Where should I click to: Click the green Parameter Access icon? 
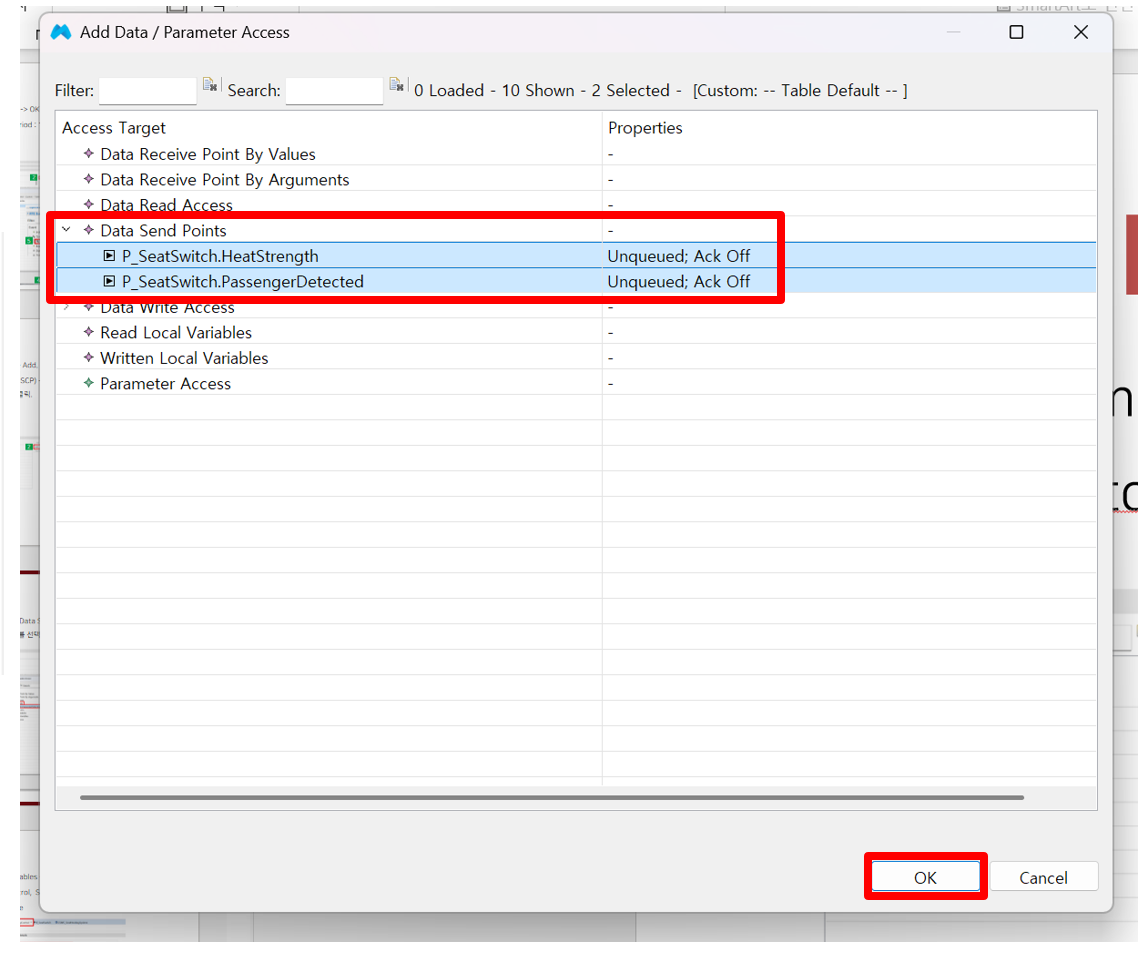(89, 384)
